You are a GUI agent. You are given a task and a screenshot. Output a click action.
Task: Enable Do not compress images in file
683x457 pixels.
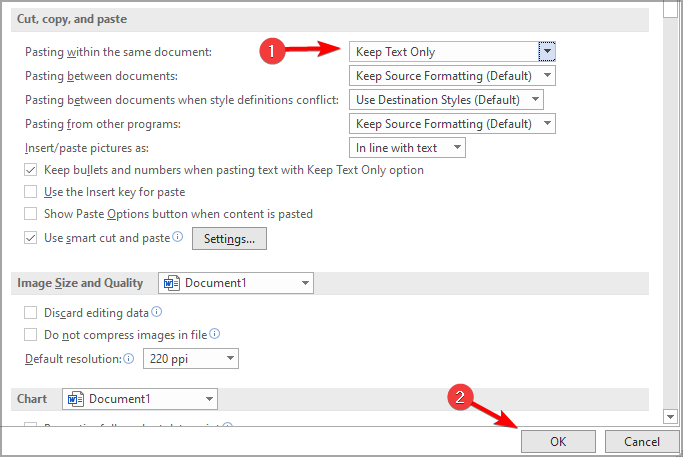[31, 335]
